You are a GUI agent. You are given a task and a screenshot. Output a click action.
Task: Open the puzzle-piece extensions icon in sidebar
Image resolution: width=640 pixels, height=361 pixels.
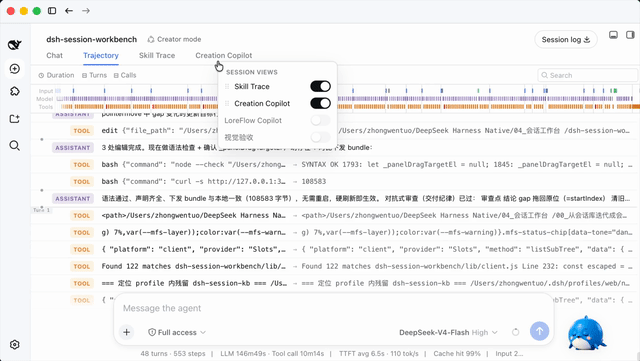(15, 91)
